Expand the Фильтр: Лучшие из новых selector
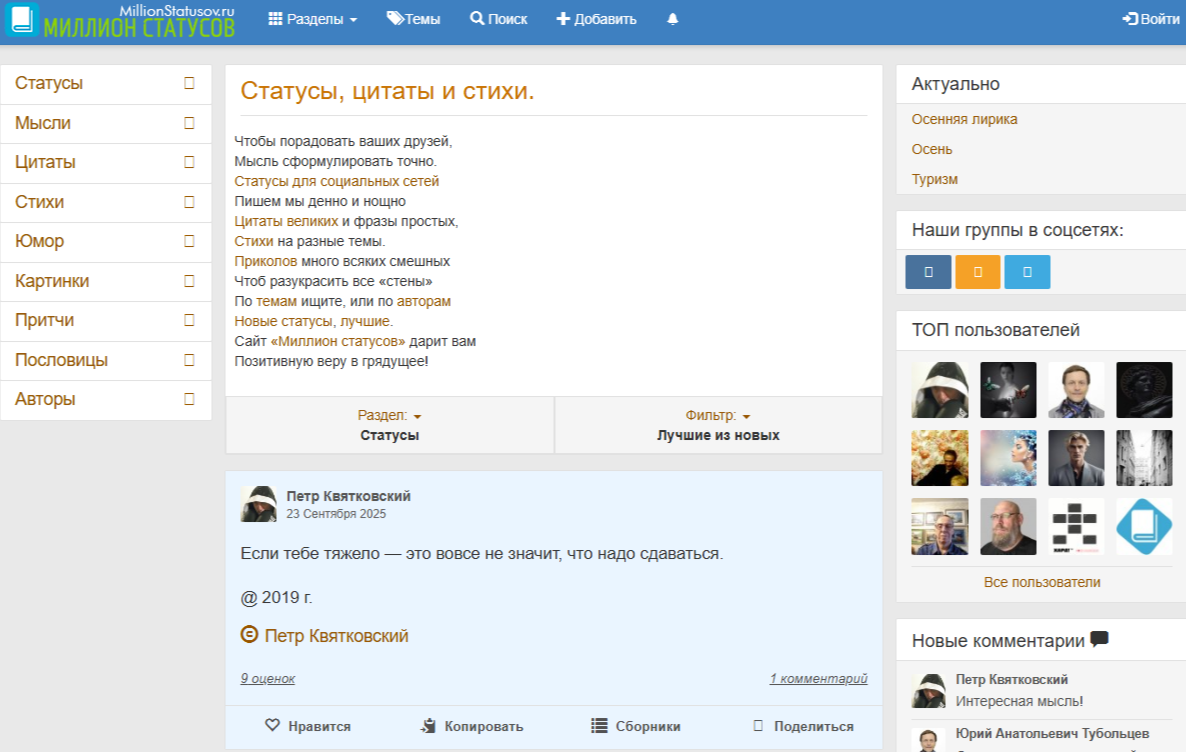Image resolution: width=1186 pixels, height=752 pixels. tap(718, 425)
